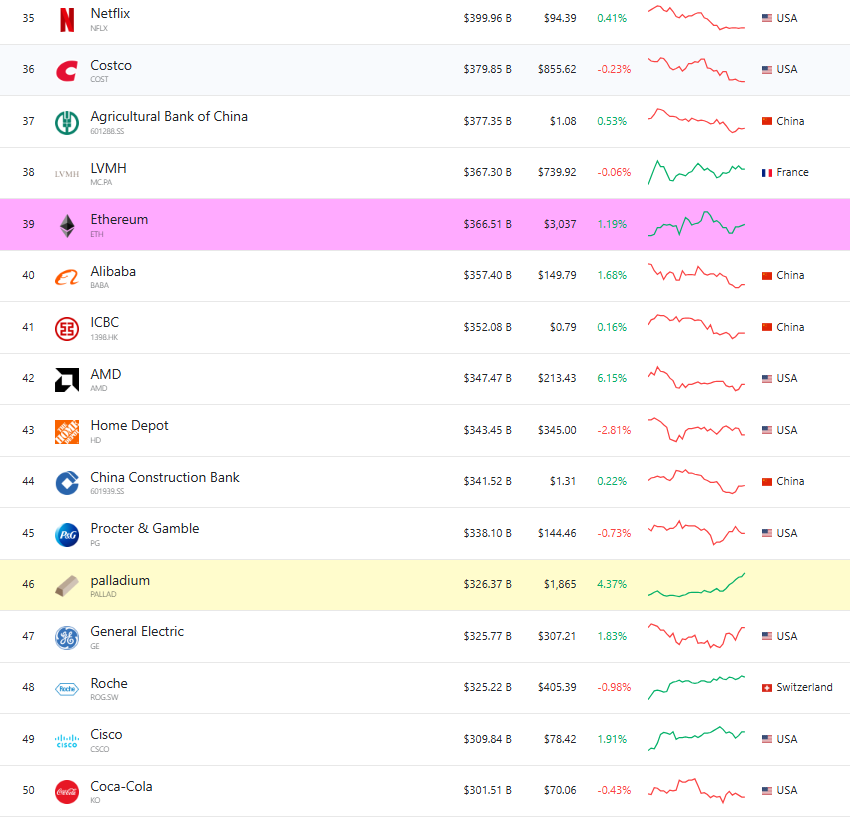The width and height of the screenshot is (851, 817).
Task: Click the Ethereum 30-day sparkline chart
Action: tap(696, 224)
